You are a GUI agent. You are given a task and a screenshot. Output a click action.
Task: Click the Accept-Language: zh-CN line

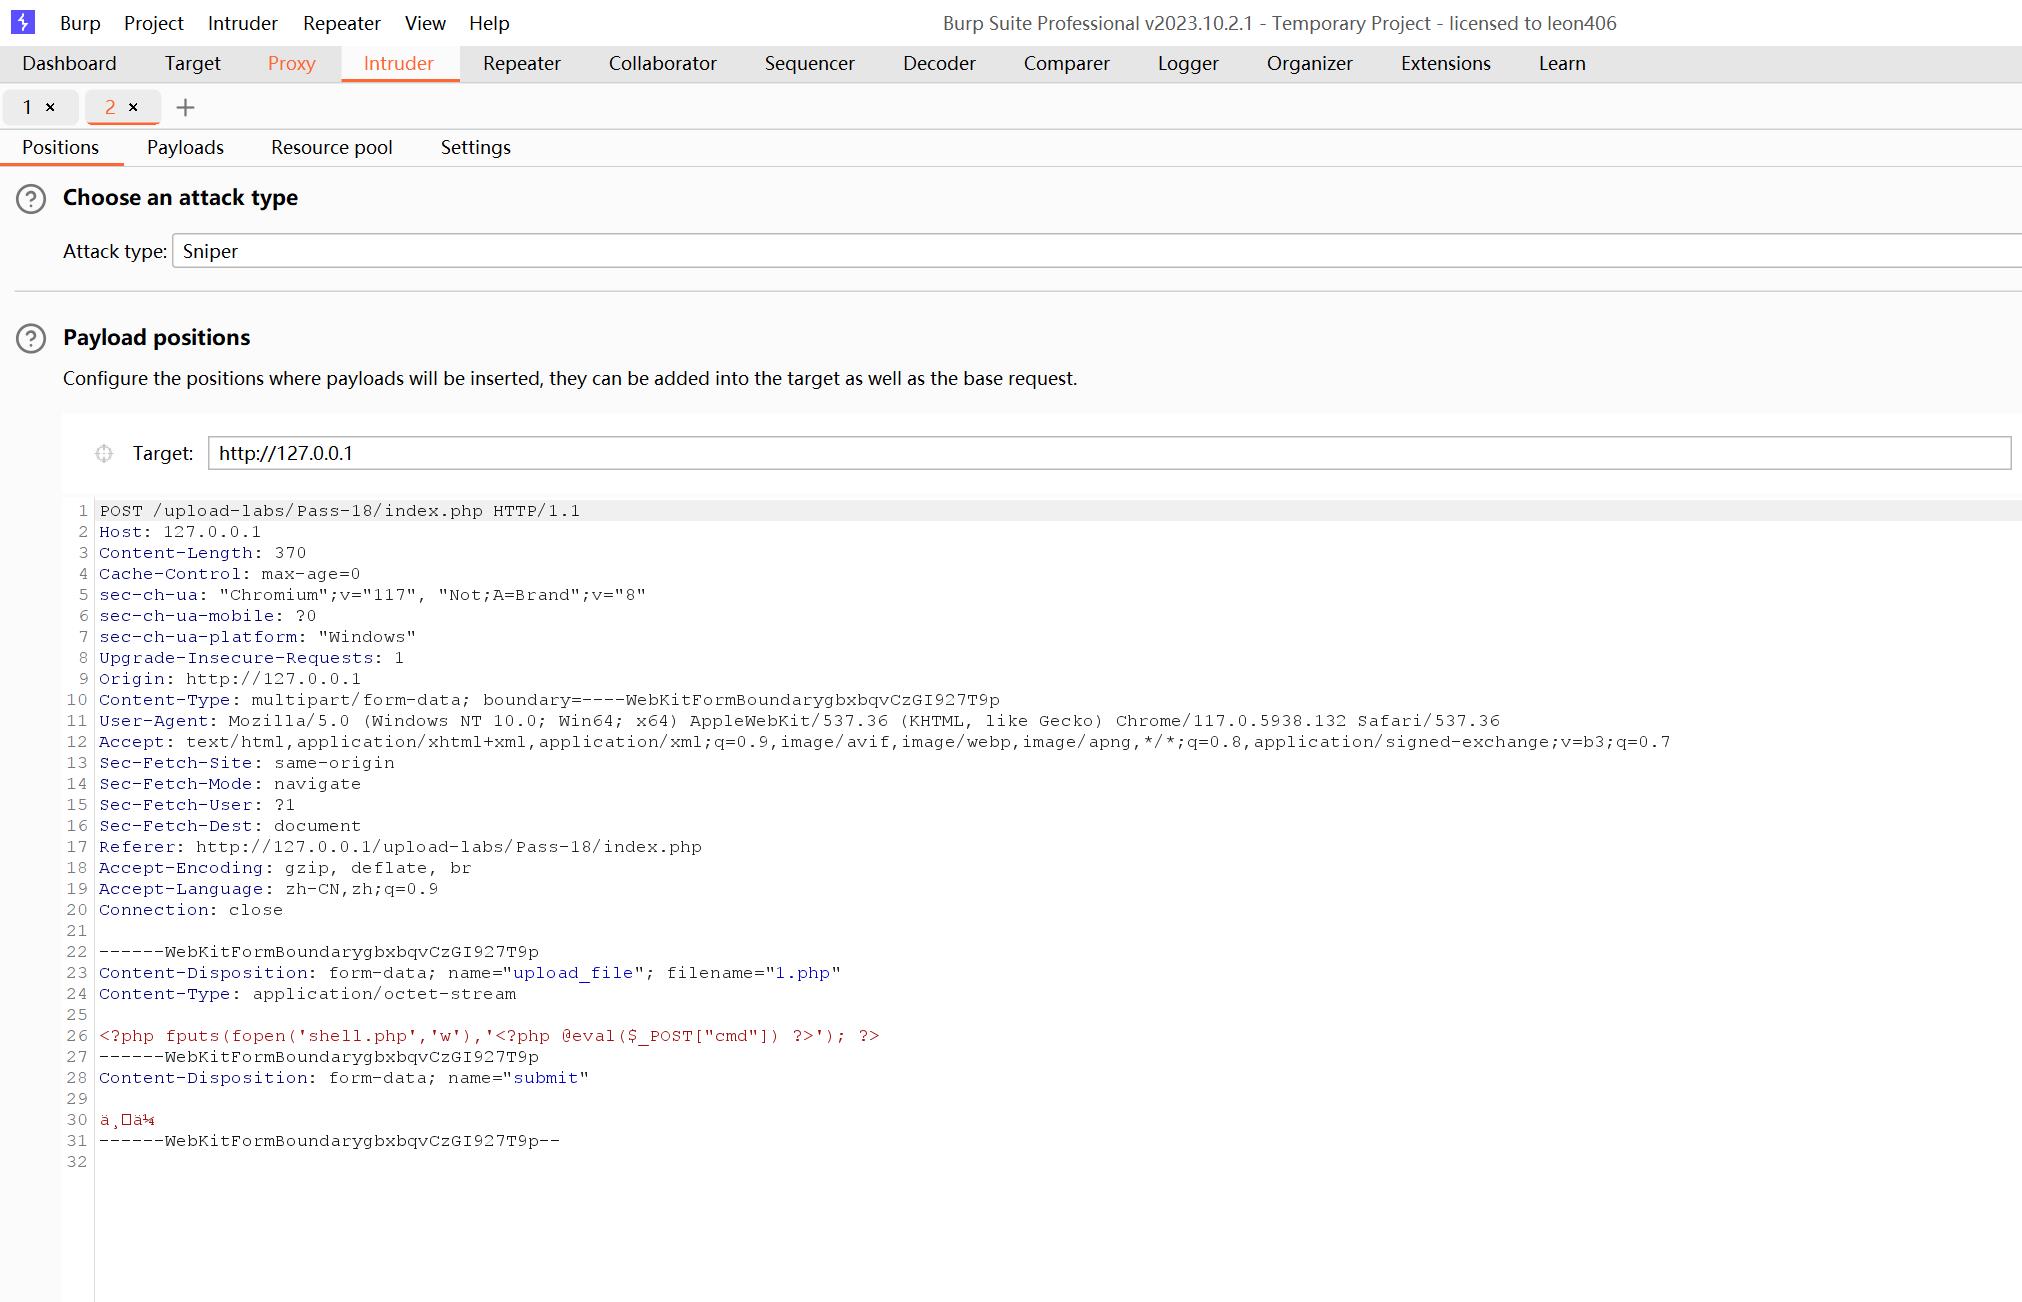pos(269,889)
